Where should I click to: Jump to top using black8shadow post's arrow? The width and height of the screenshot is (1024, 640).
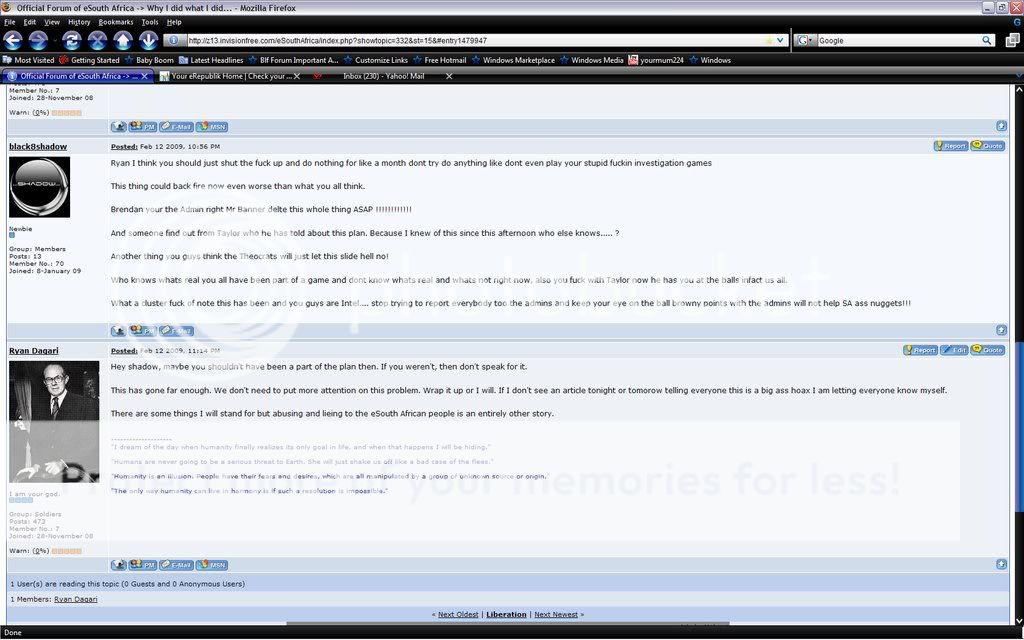coord(1001,330)
